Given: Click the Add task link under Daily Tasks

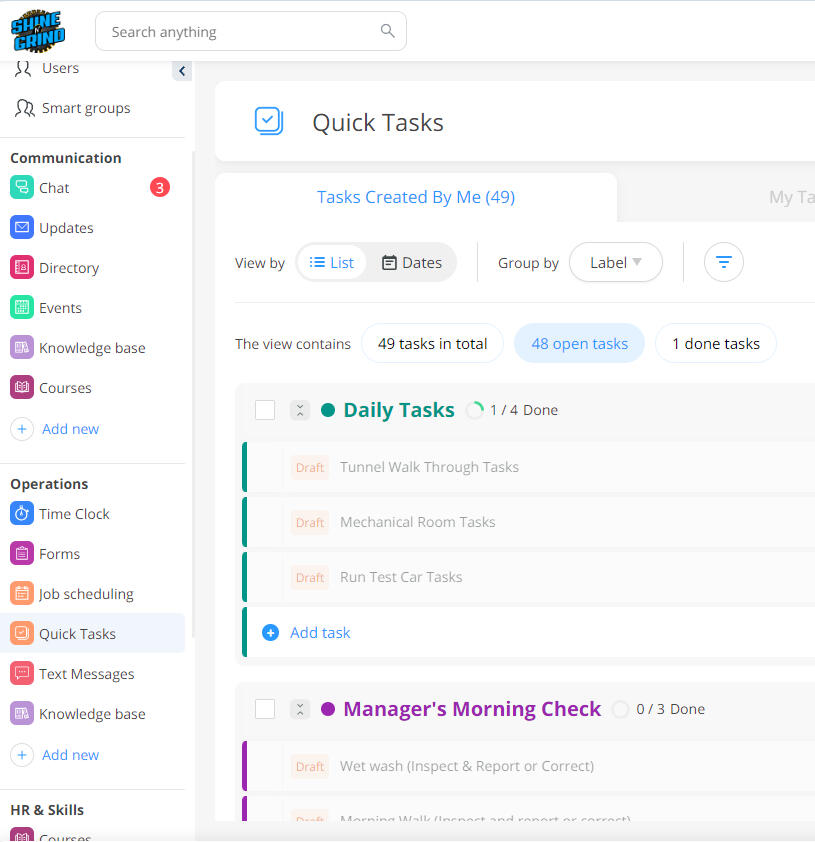Looking at the screenshot, I should pos(320,632).
